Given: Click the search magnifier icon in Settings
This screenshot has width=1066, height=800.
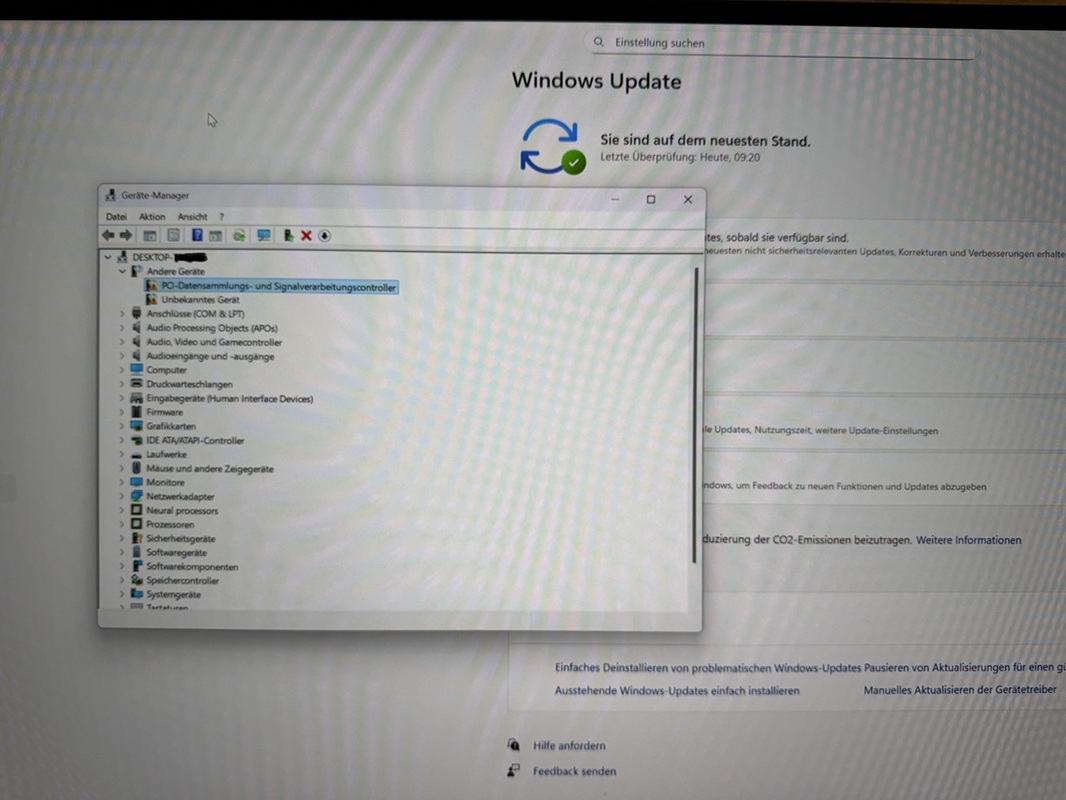Looking at the screenshot, I should pos(598,42).
